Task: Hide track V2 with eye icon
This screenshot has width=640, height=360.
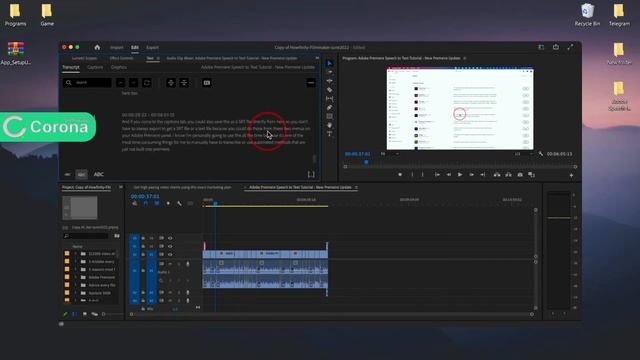Action: click(x=170, y=246)
